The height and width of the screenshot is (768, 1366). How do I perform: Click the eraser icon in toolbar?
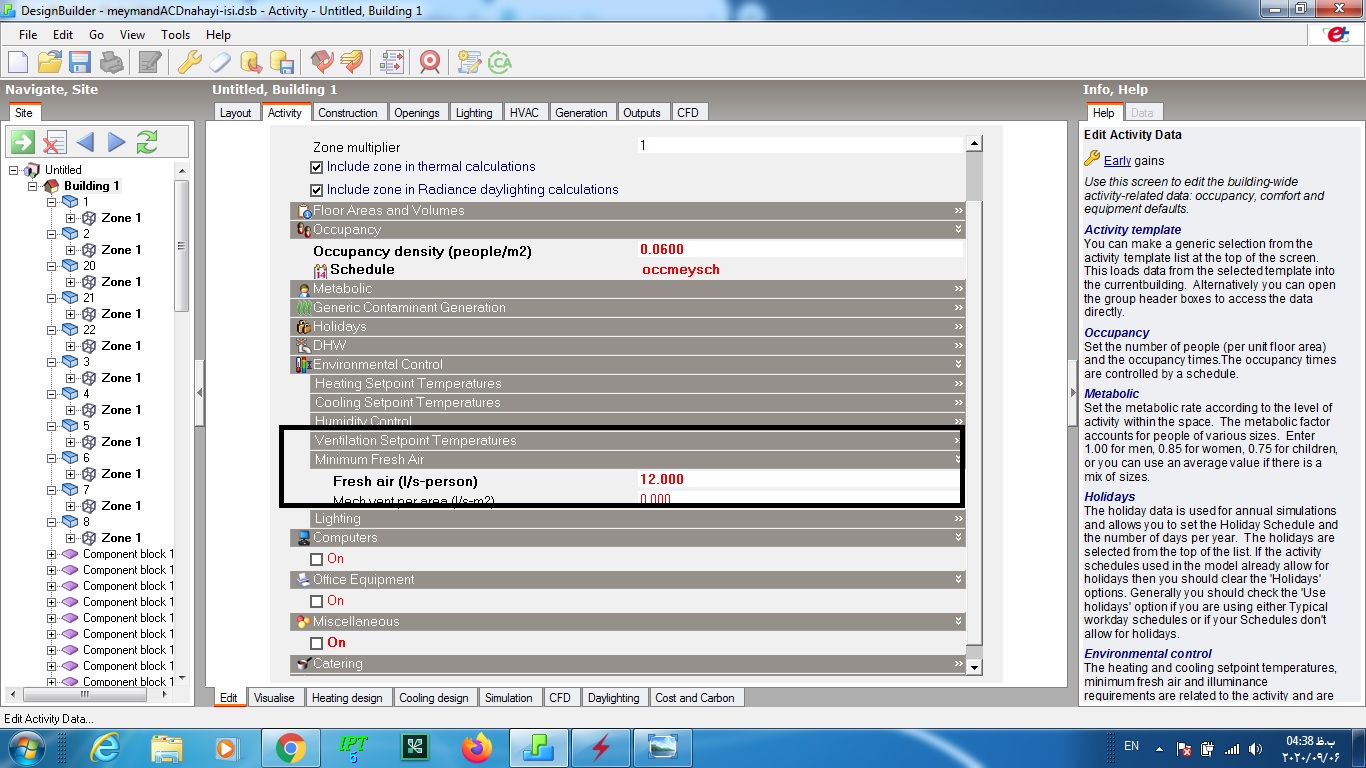coord(220,62)
